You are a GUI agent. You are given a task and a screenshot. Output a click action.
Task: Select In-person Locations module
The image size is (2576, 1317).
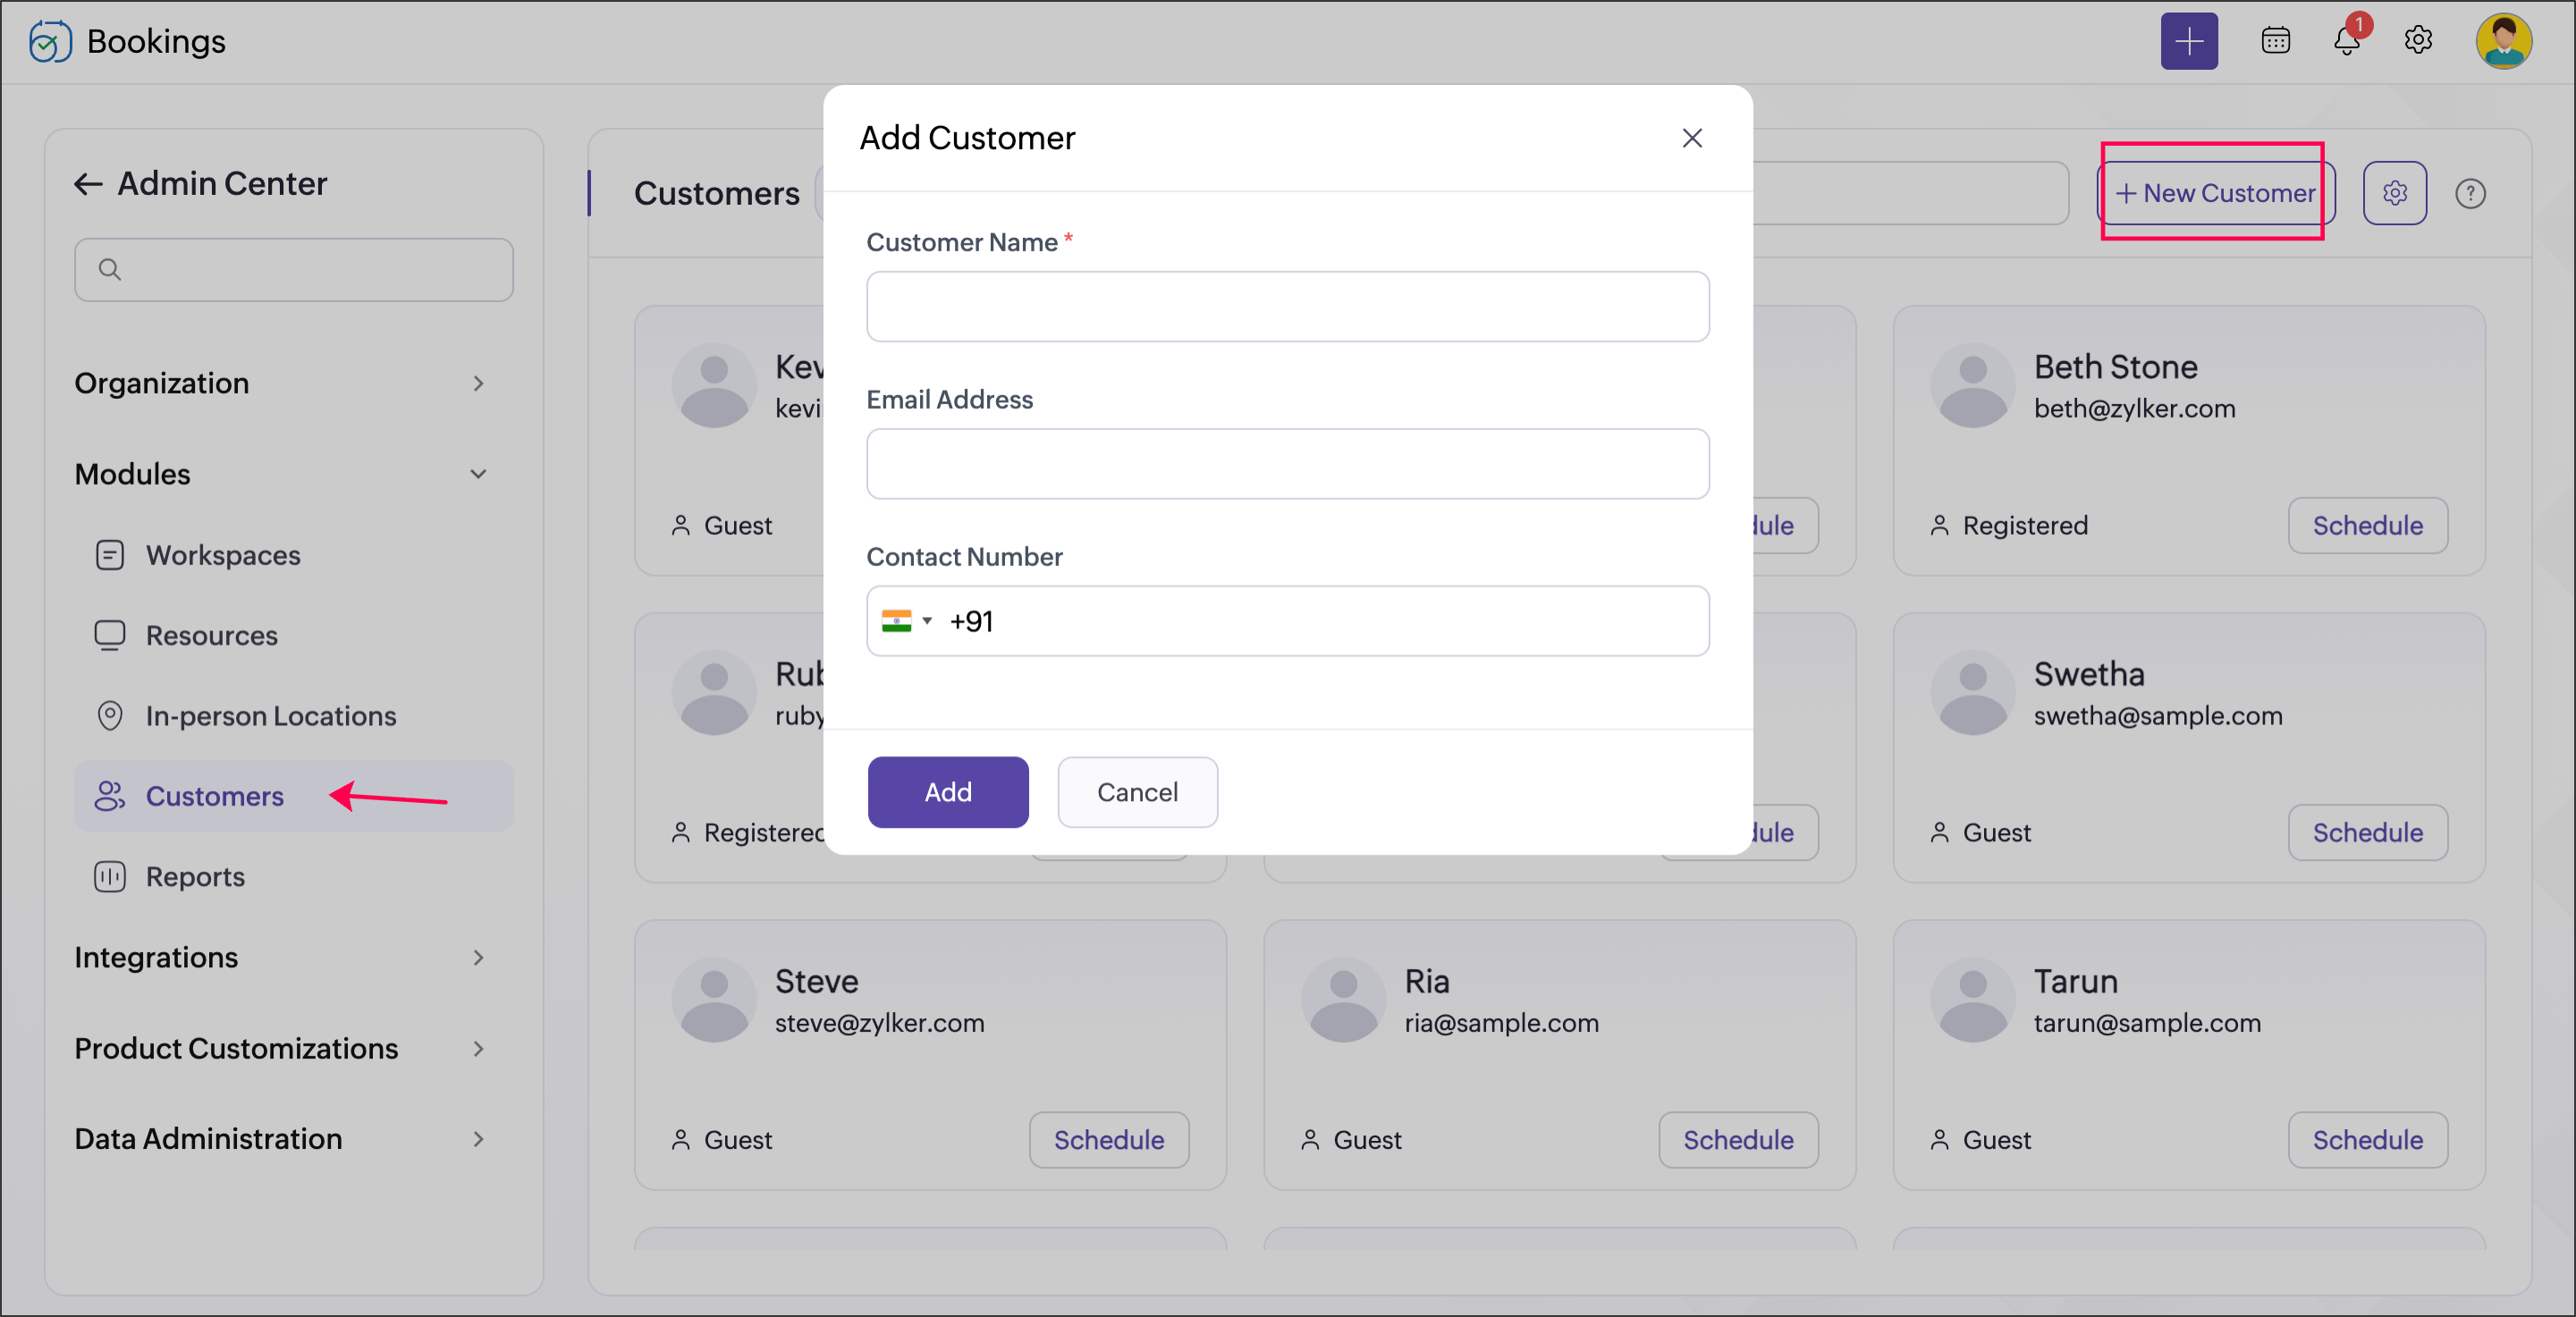270,716
